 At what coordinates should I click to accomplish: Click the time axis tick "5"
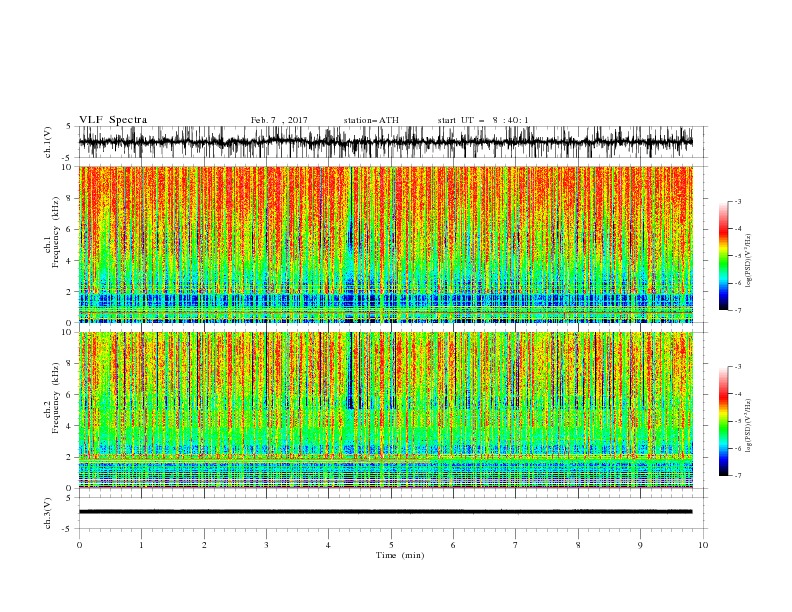[x=391, y=545]
